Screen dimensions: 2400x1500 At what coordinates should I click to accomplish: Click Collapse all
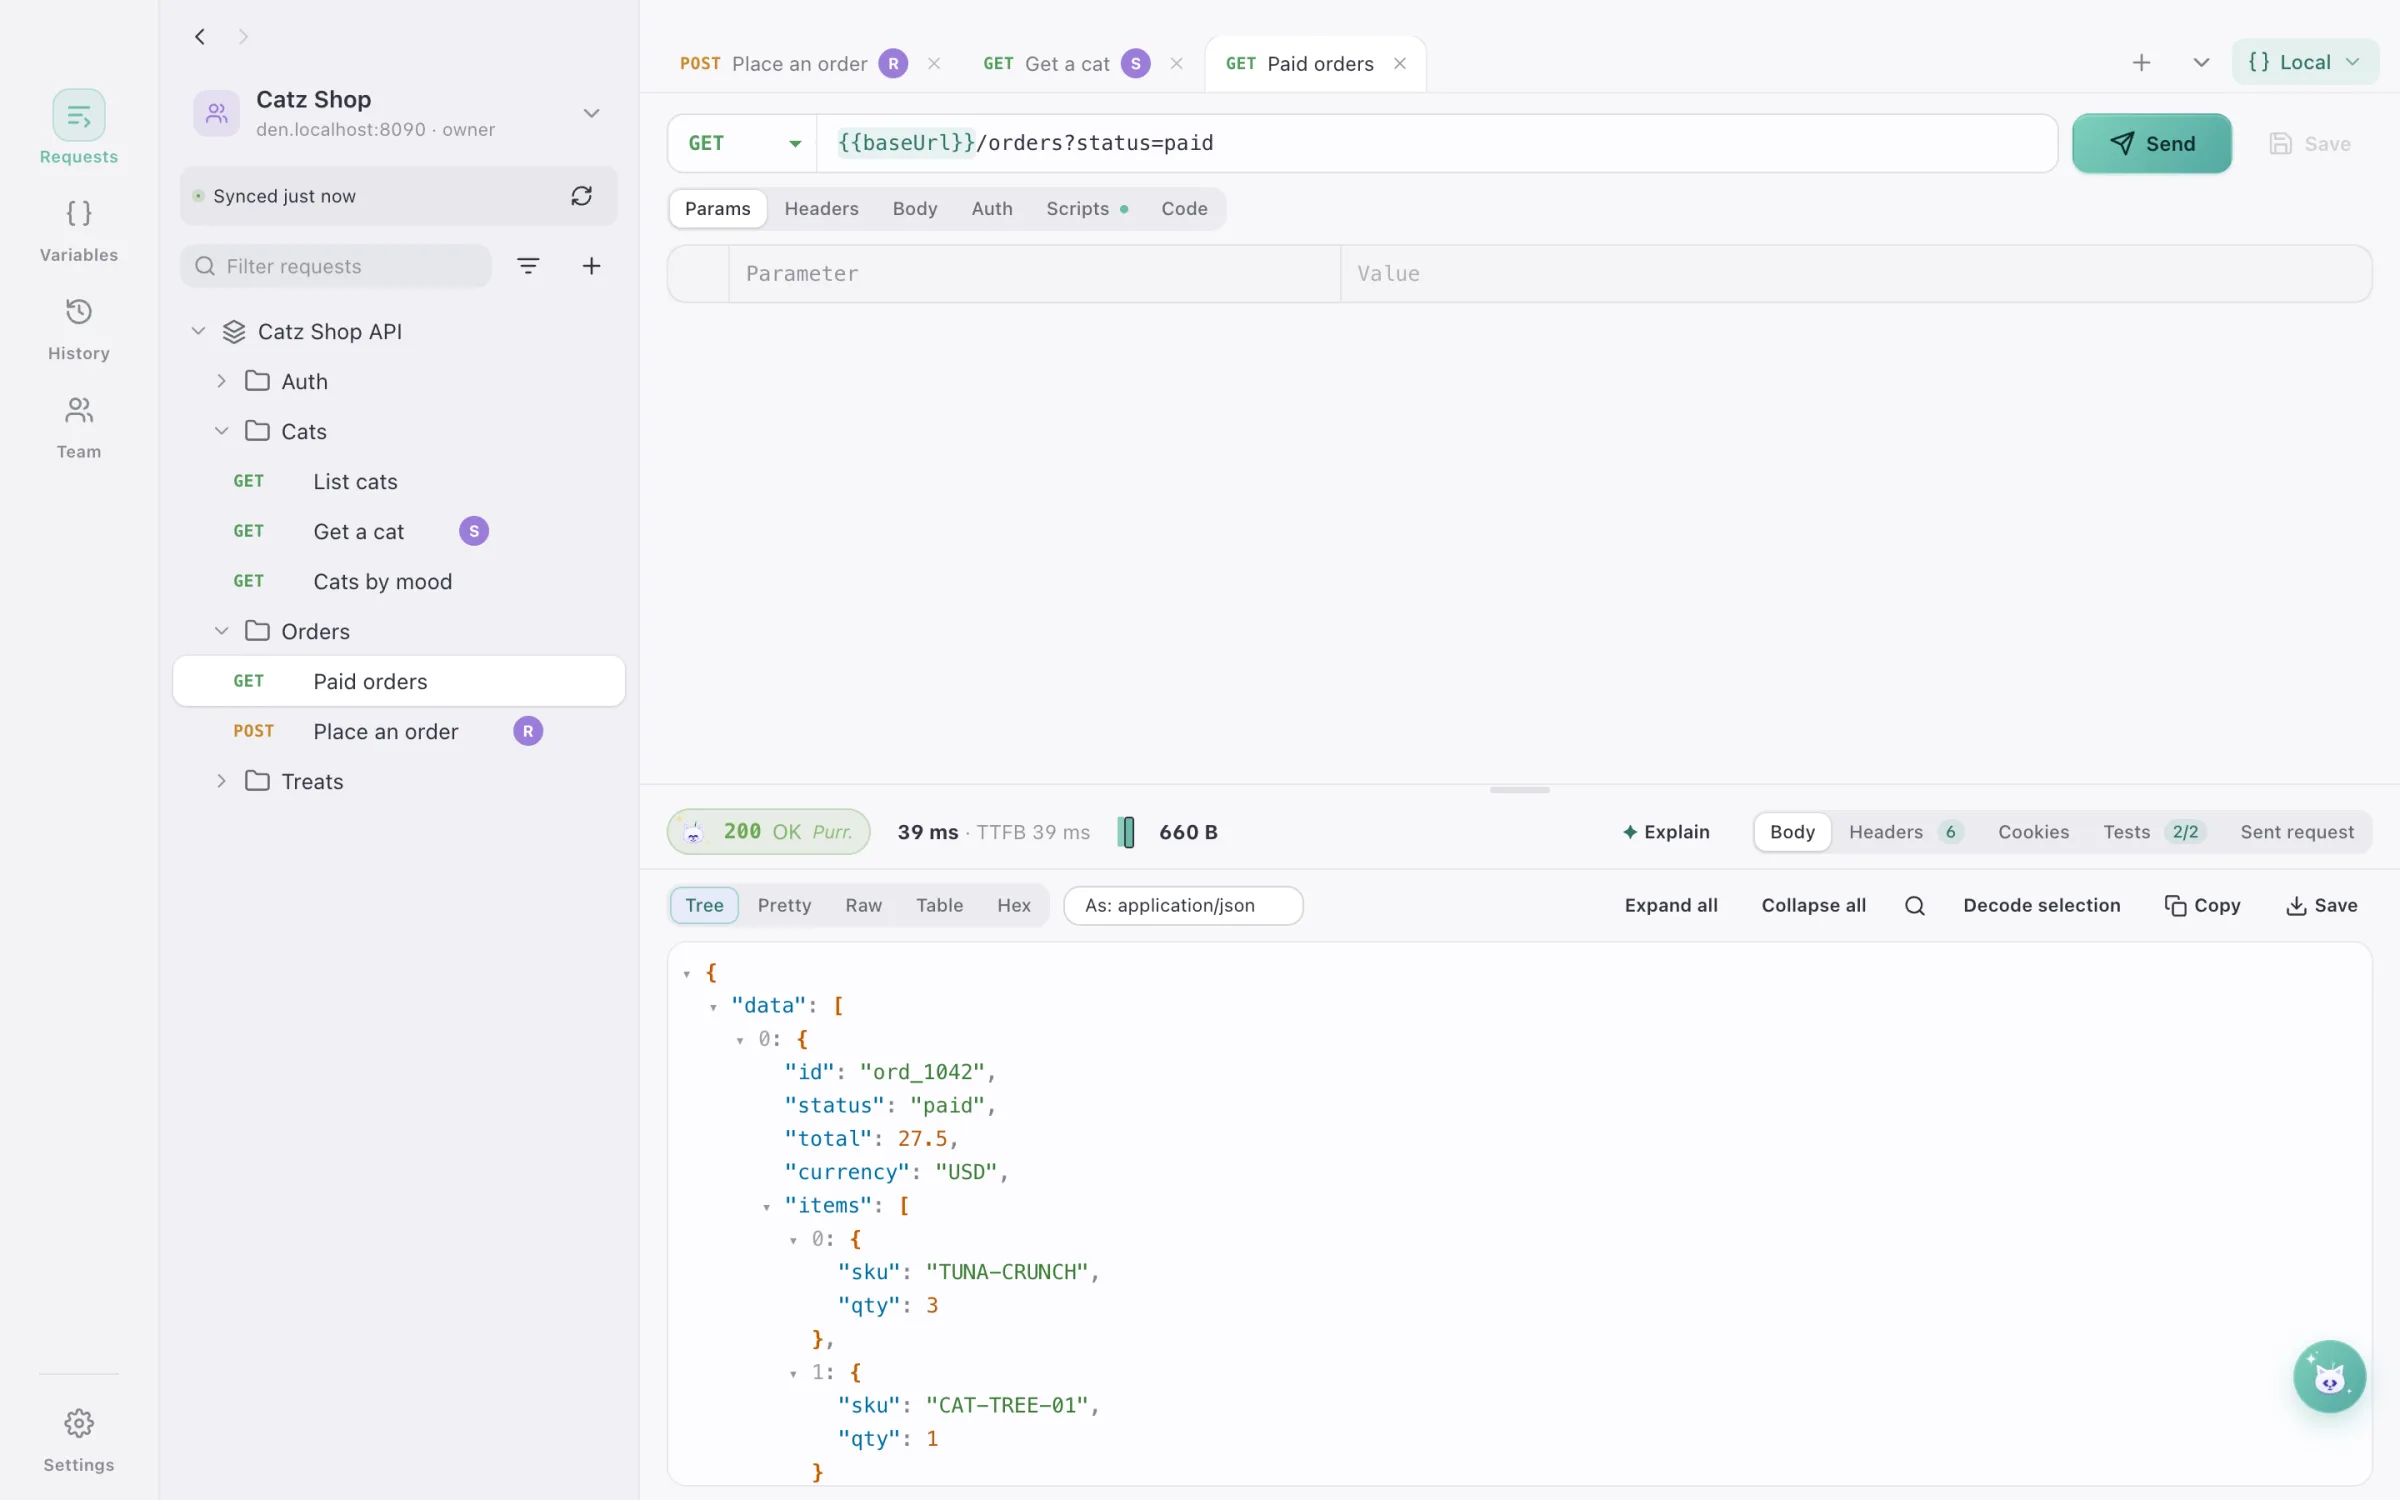tap(1814, 906)
